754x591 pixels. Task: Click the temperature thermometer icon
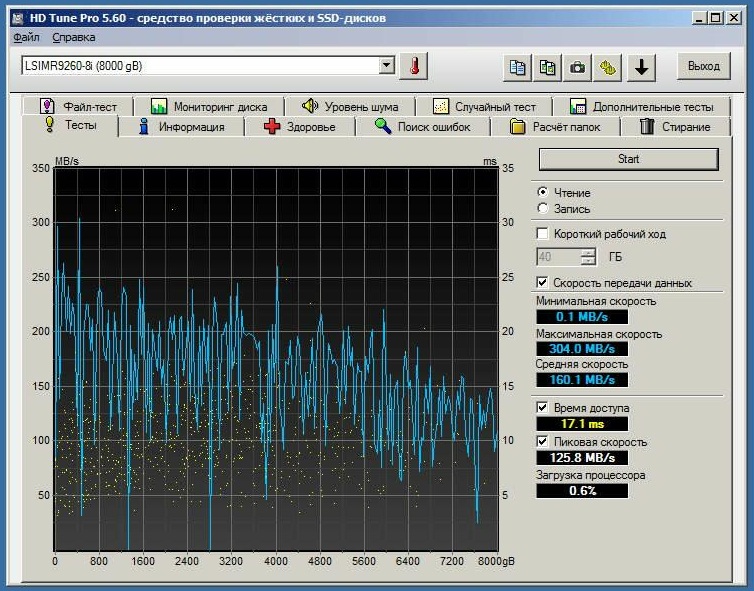coord(413,66)
